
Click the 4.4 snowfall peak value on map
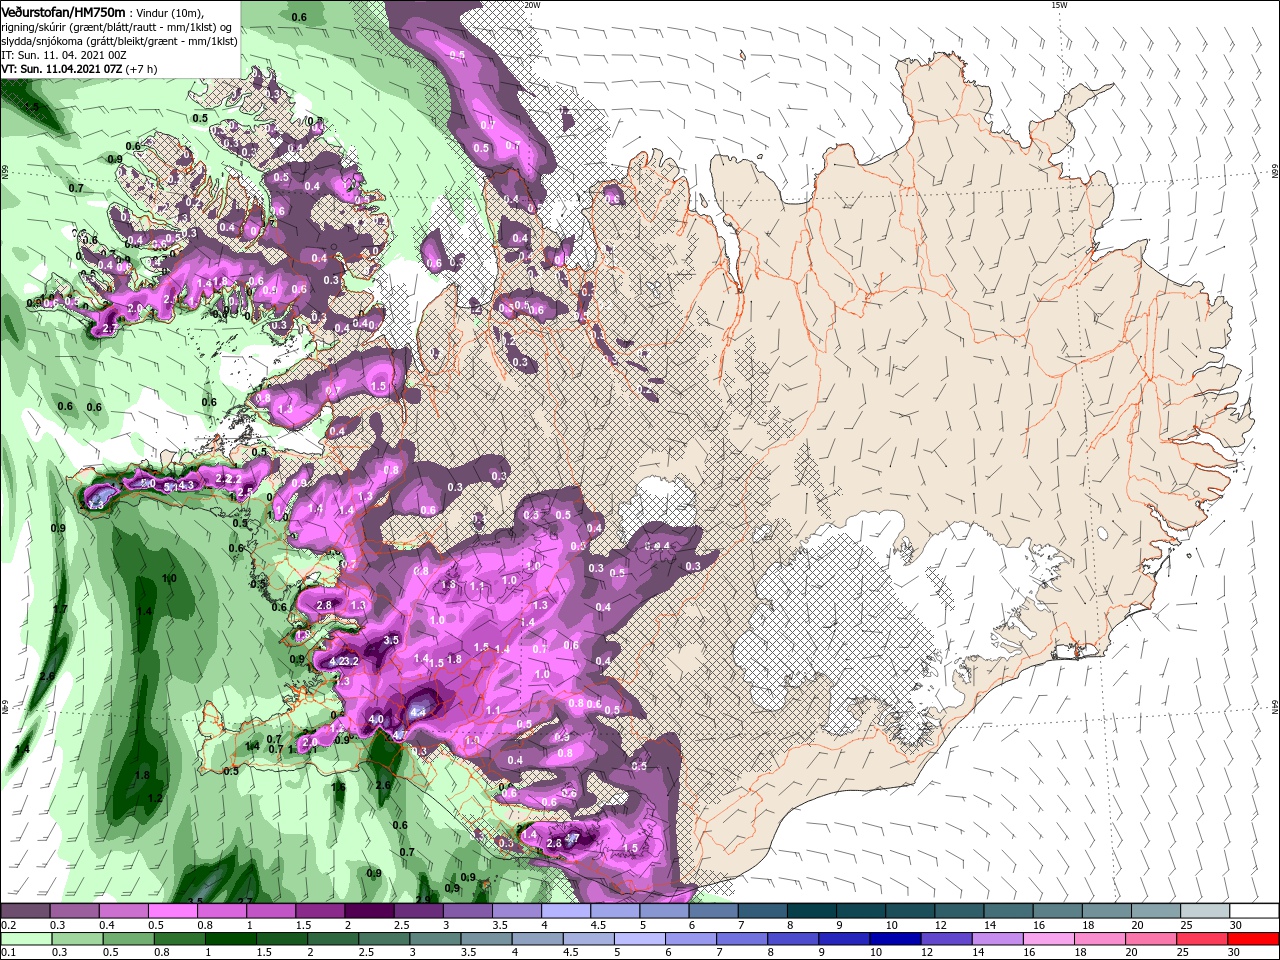click(418, 711)
